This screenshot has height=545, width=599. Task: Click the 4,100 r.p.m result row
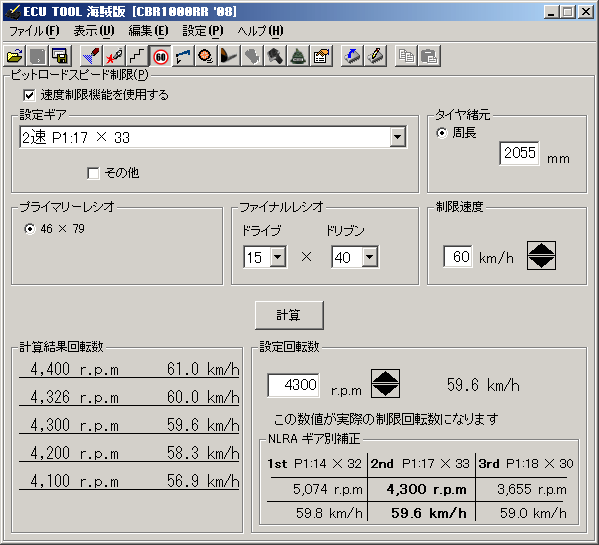tap(129, 481)
